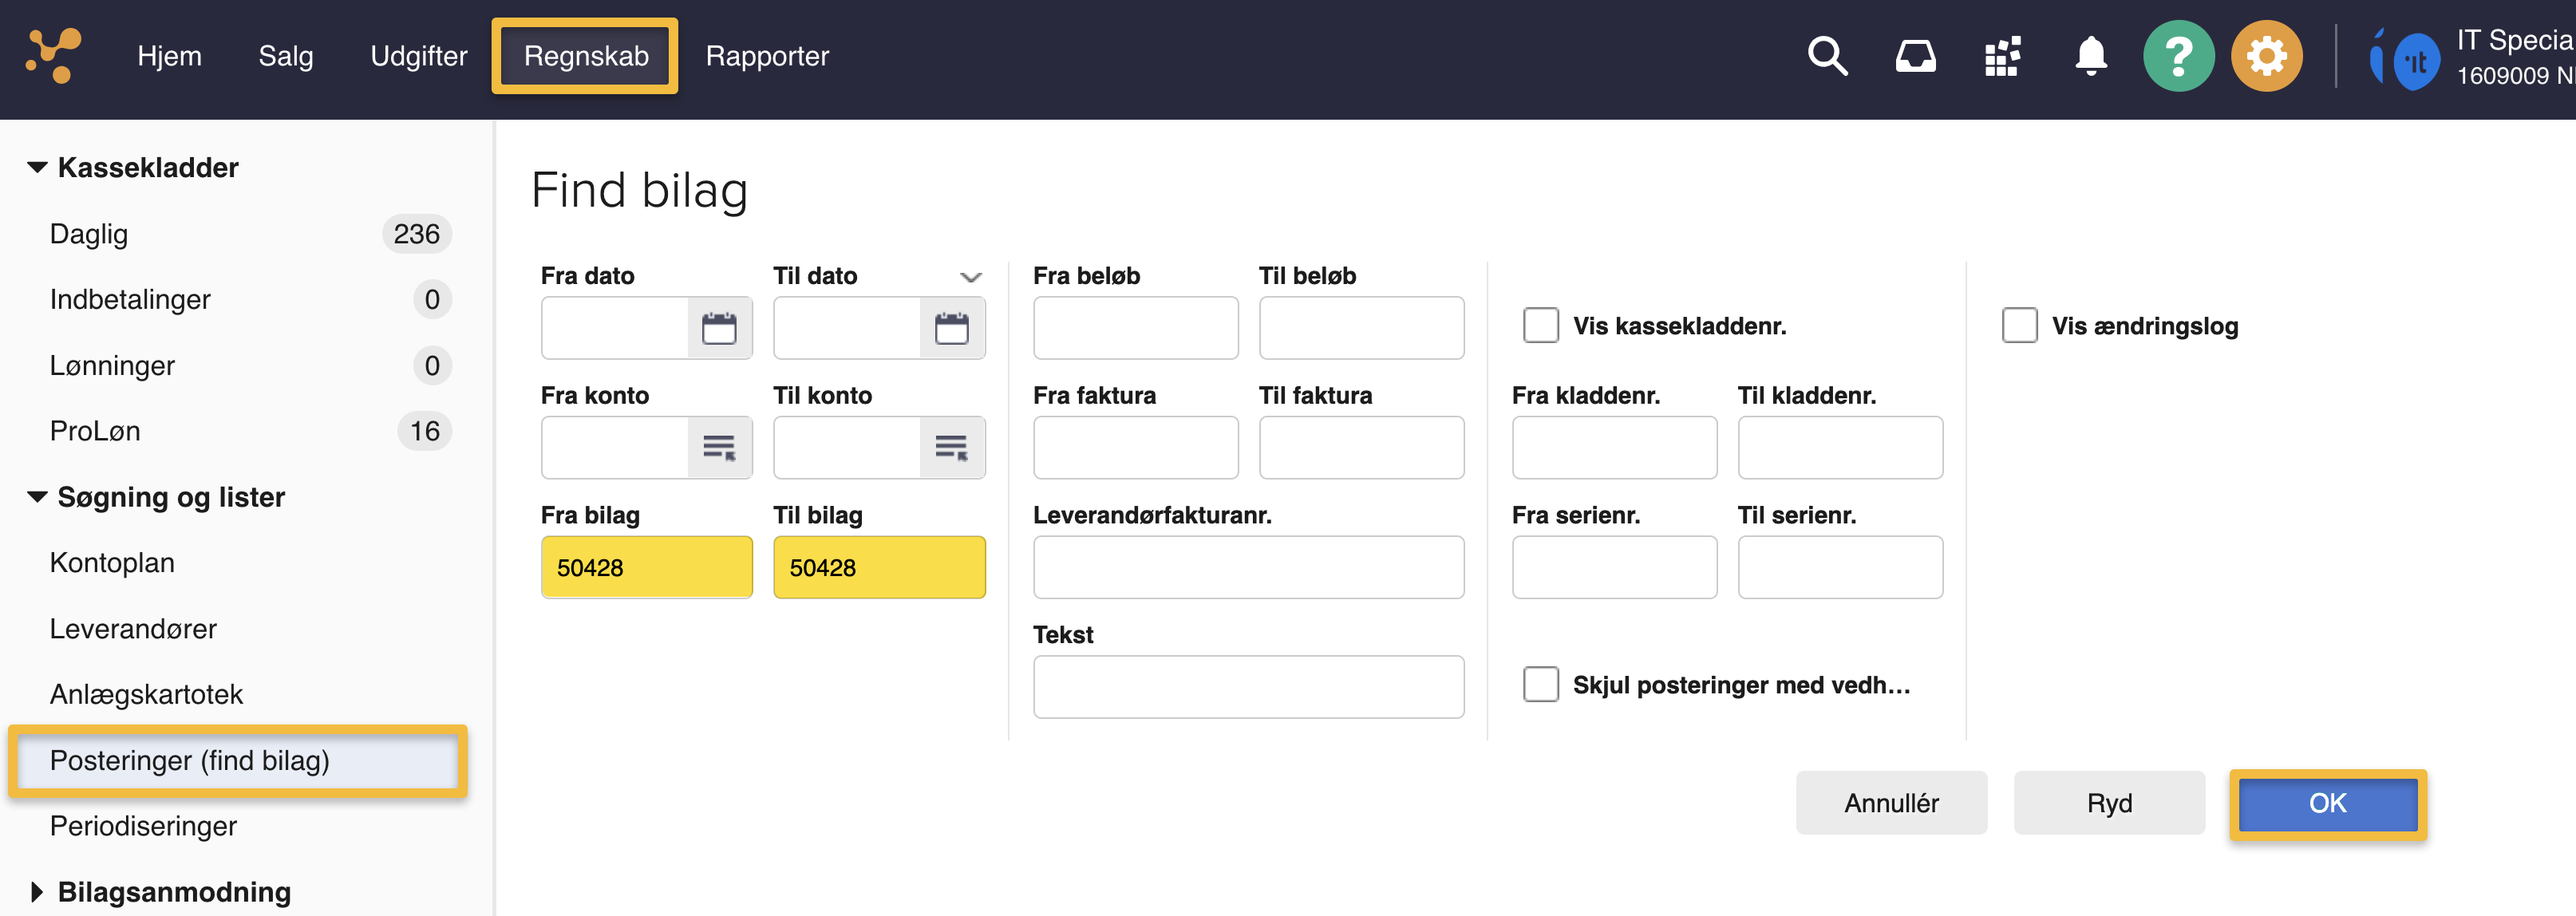The image size is (2576, 916).
Task: Open the Fra dato calendar picker
Action: point(719,328)
